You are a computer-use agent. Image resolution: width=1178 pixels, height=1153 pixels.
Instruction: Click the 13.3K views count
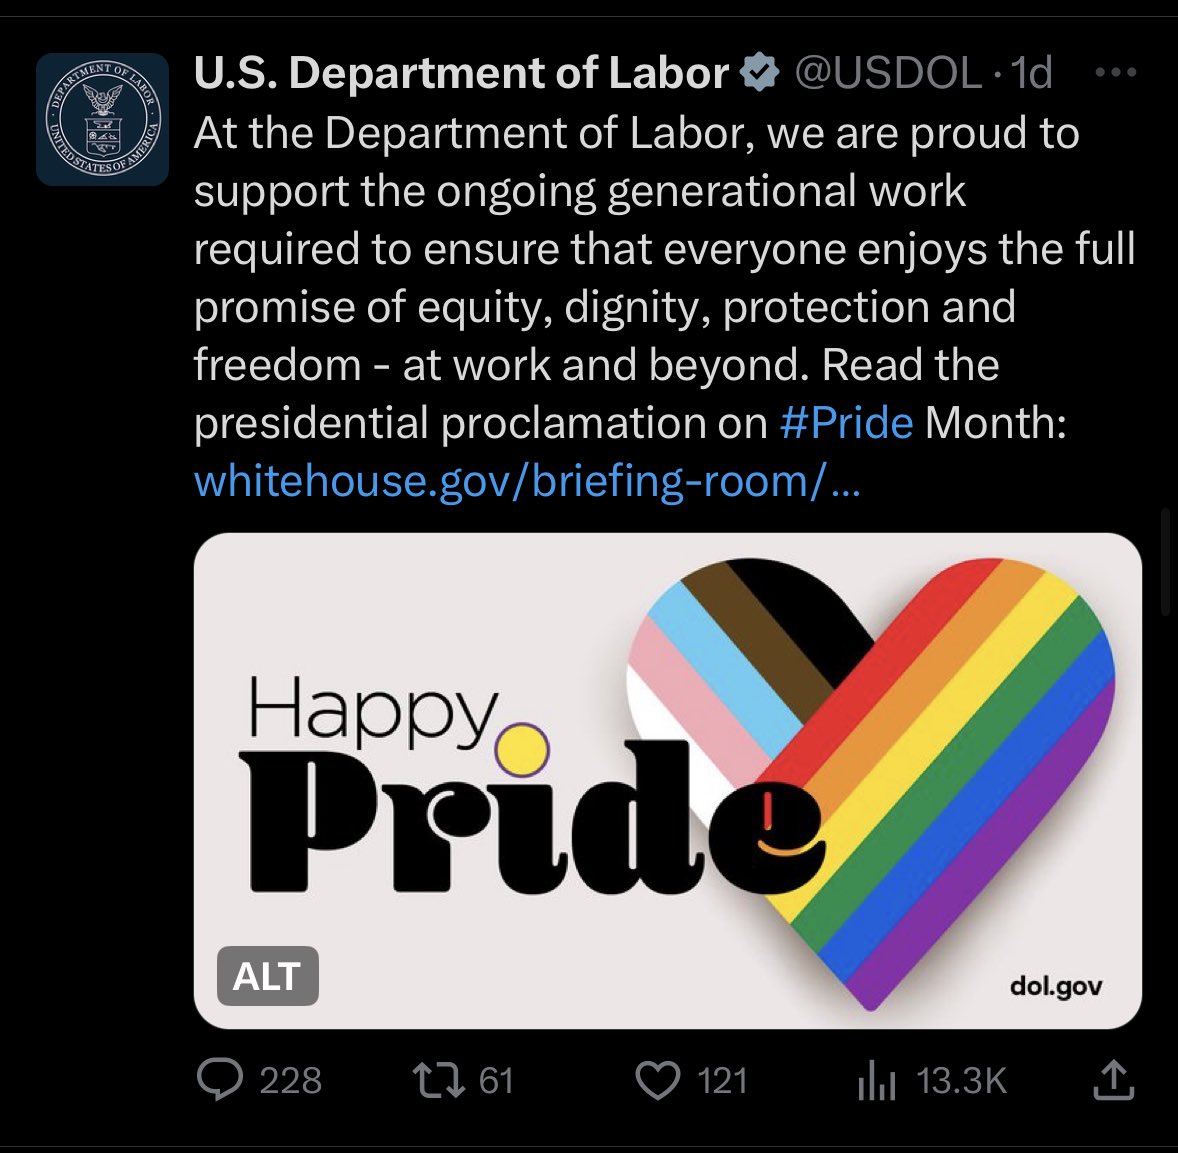click(x=961, y=1081)
